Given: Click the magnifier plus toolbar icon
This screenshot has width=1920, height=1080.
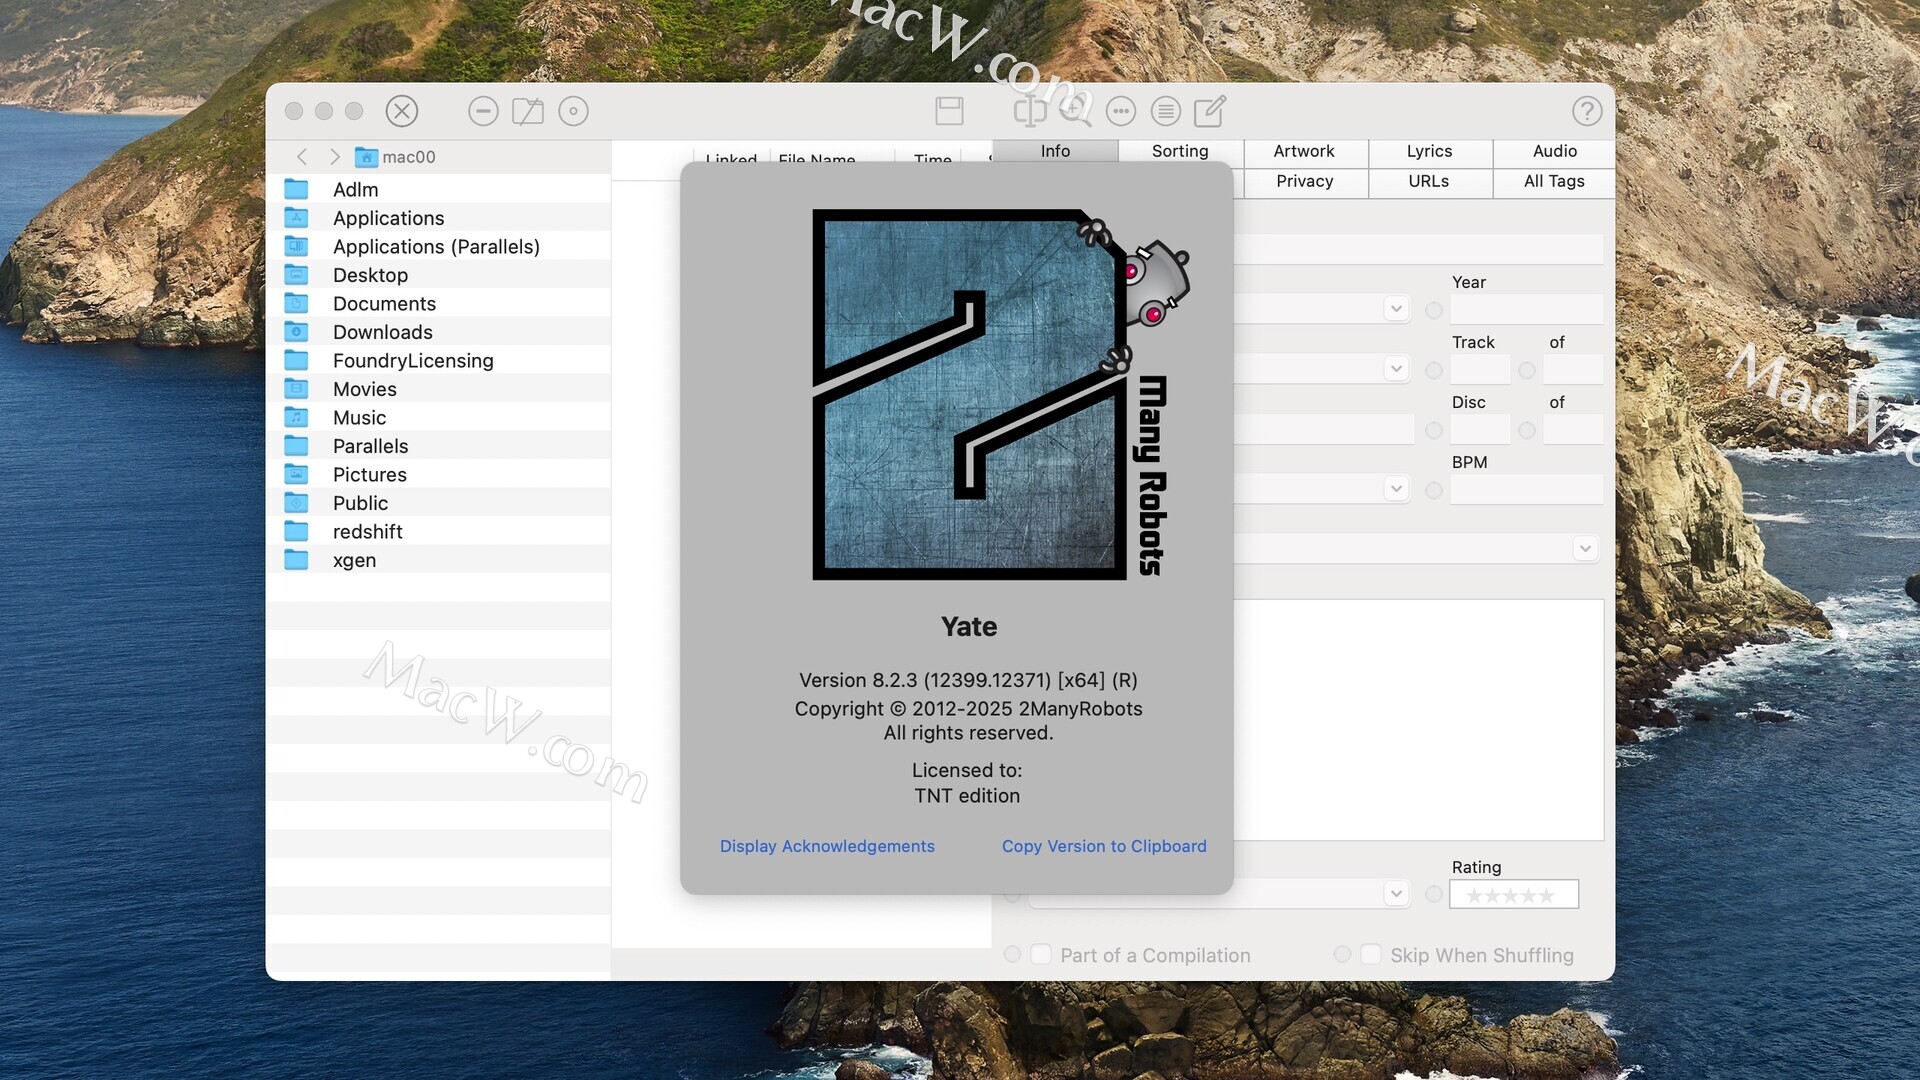Looking at the screenshot, I should click(1075, 111).
